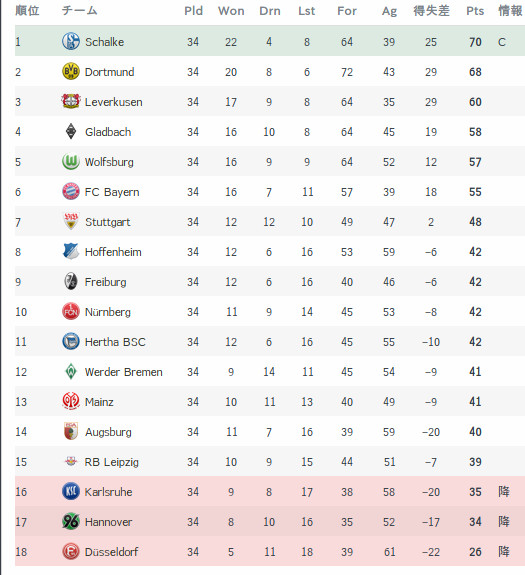The height and width of the screenshot is (575, 525).
Task: Open the Hoffenheim team name link
Action: (113, 252)
